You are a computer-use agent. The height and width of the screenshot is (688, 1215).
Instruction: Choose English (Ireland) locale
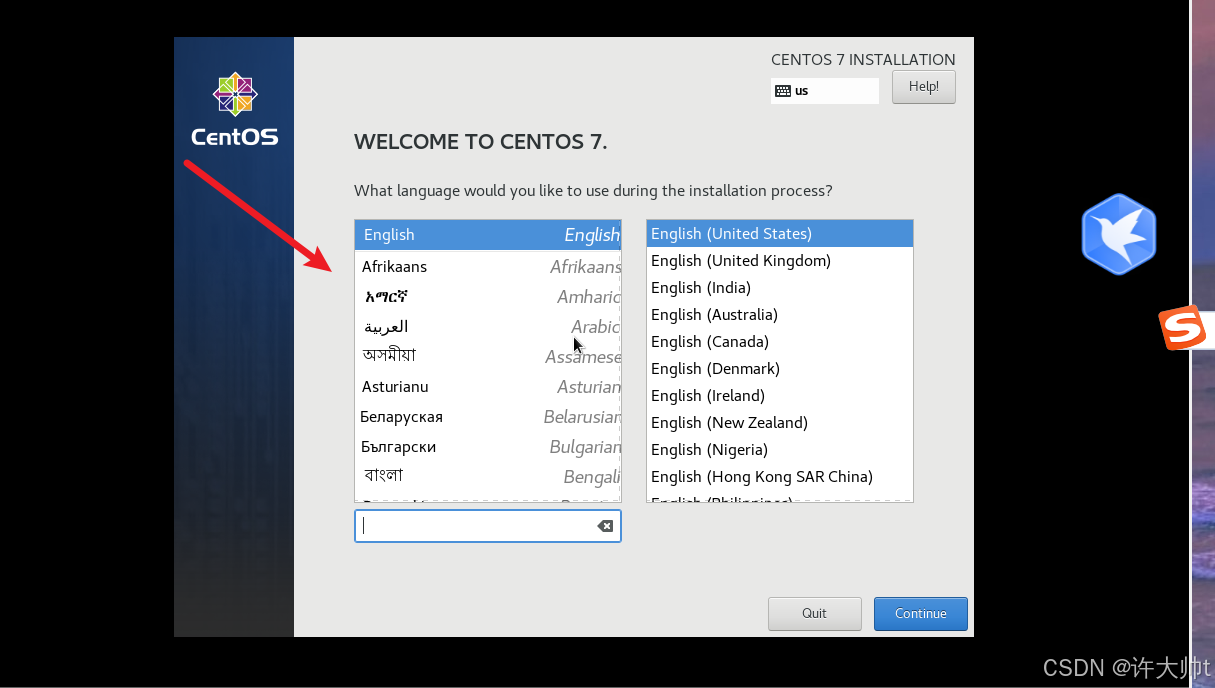coord(780,396)
